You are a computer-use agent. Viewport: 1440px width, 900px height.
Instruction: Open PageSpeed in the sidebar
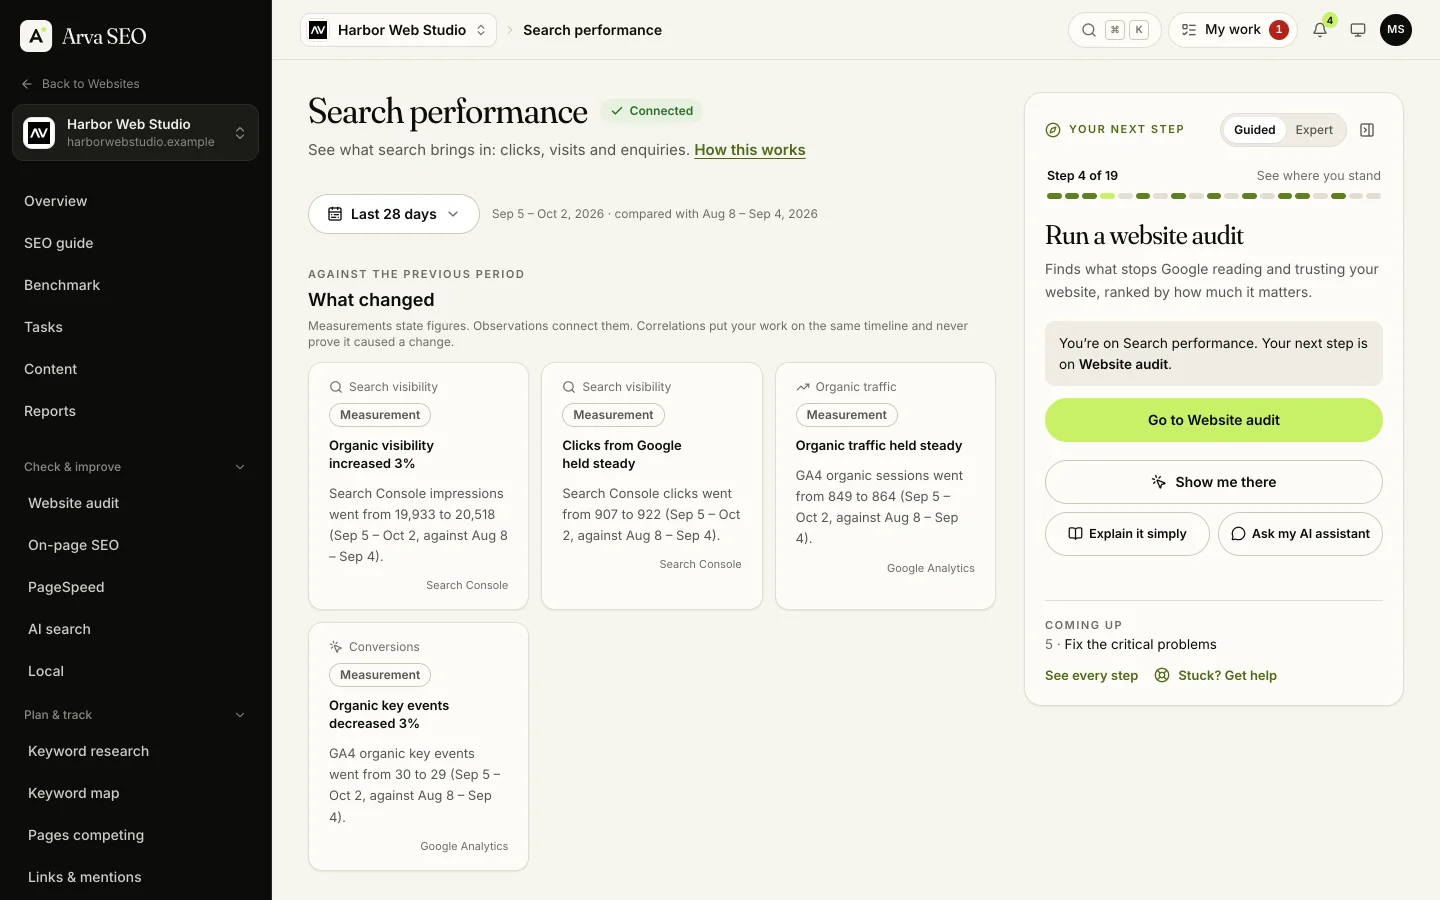click(x=135, y=587)
